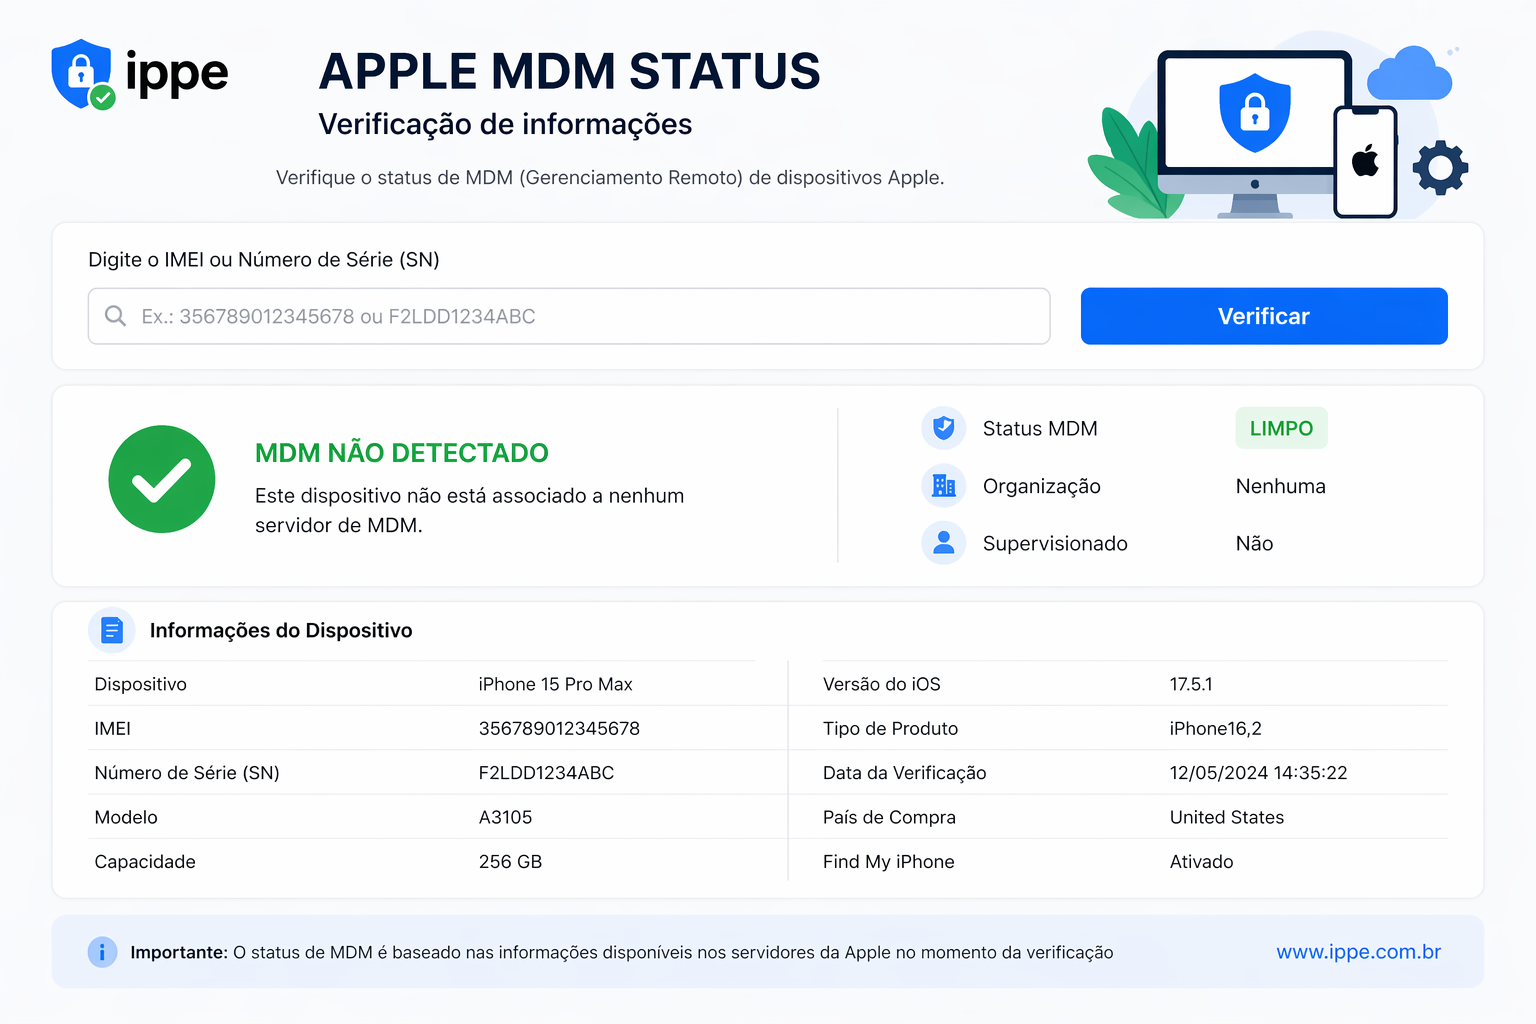The image size is (1536, 1024).
Task: Click the Informações do Dispositivo section title
Action: [281, 631]
